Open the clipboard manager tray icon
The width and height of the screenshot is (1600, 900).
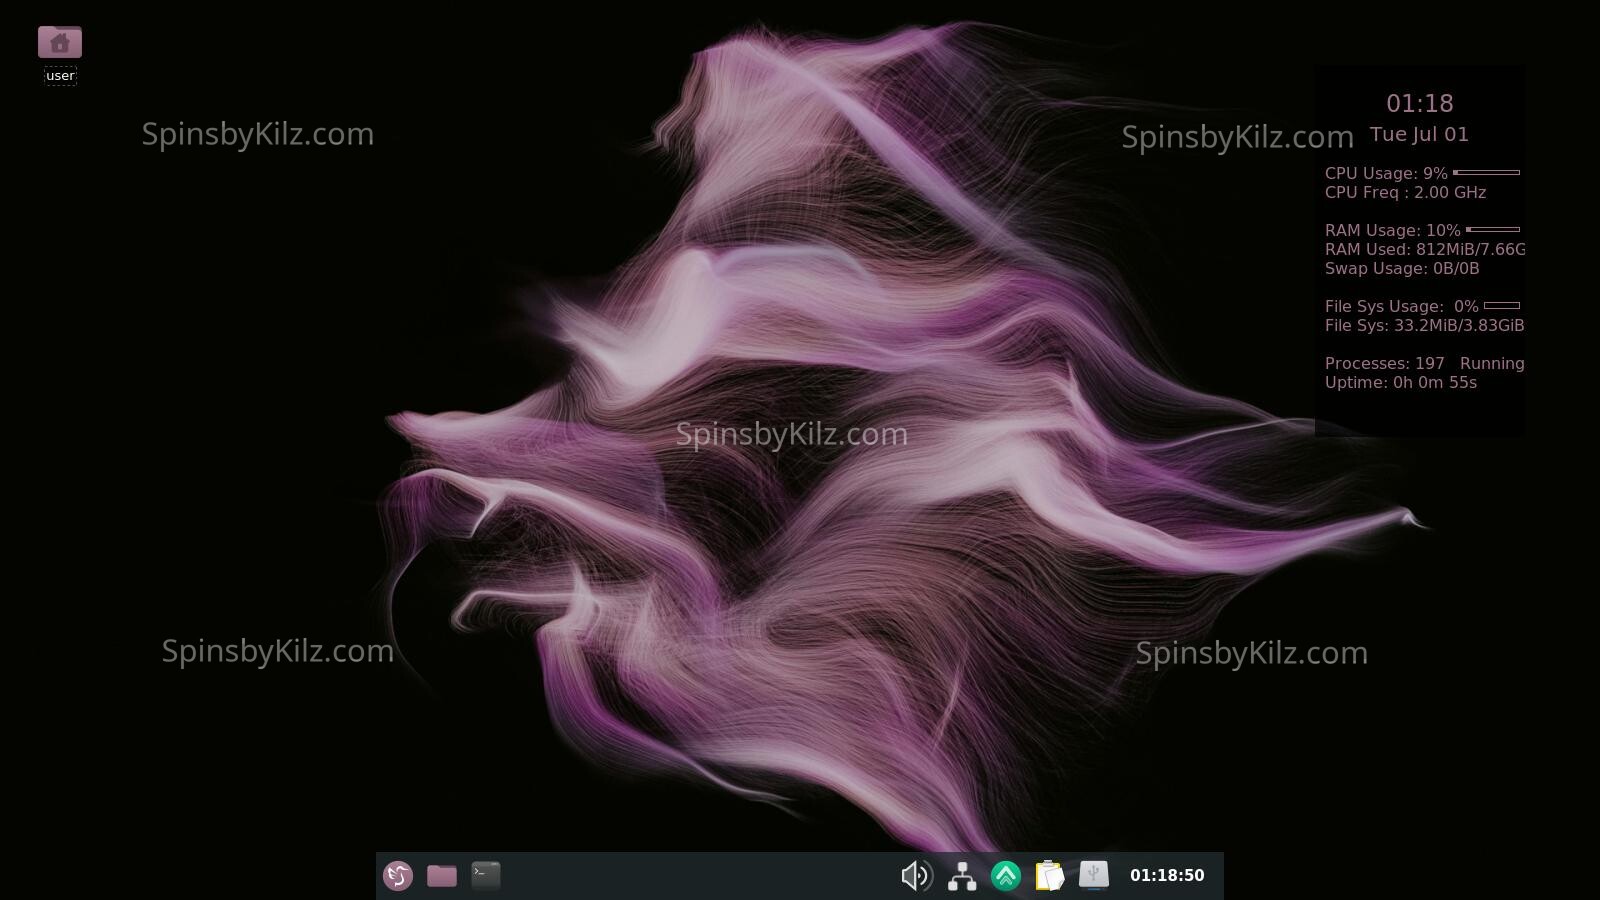click(1050, 876)
